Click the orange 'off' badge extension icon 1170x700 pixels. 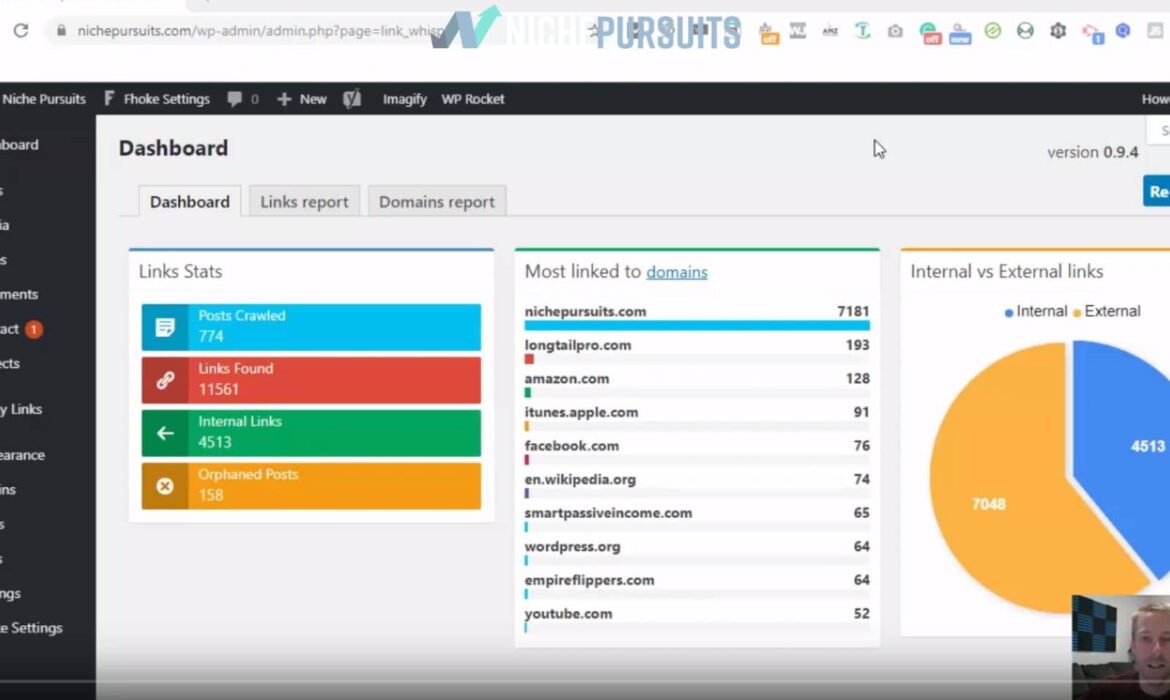(x=769, y=33)
